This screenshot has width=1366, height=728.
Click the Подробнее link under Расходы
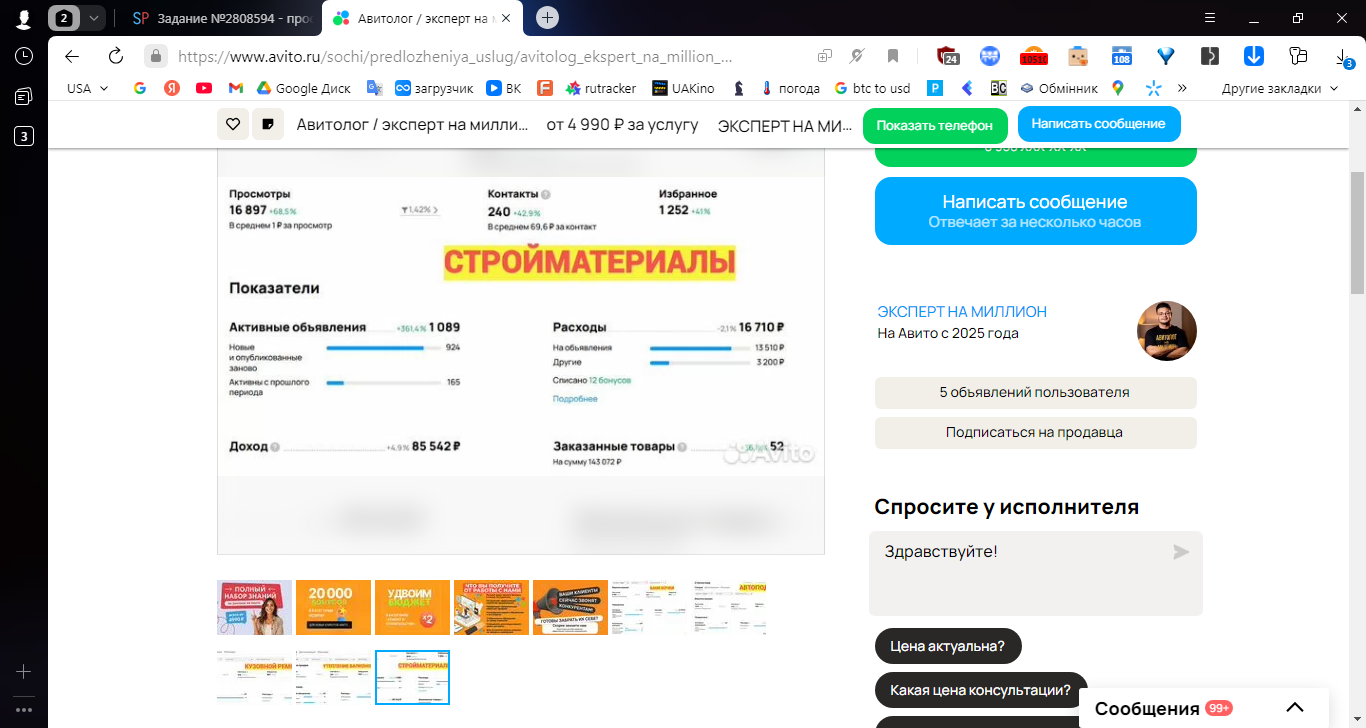(x=575, y=399)
